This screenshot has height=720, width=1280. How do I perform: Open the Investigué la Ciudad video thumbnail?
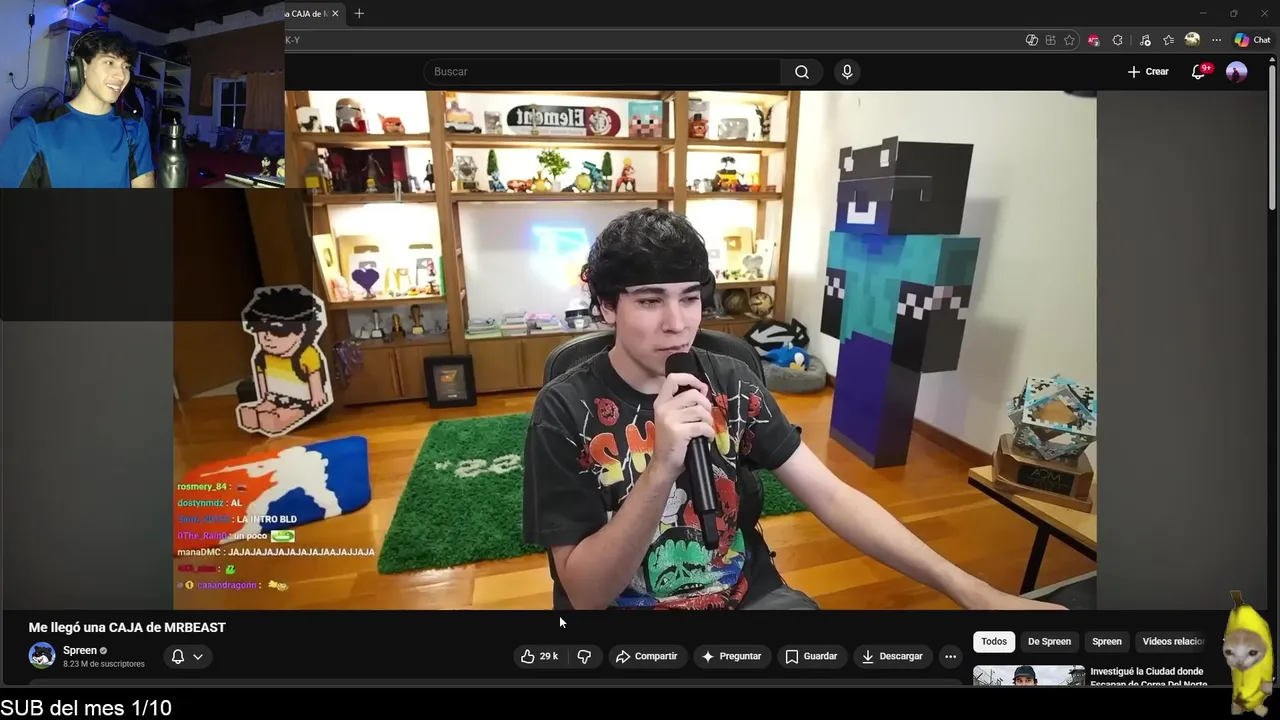(1029, 676)
